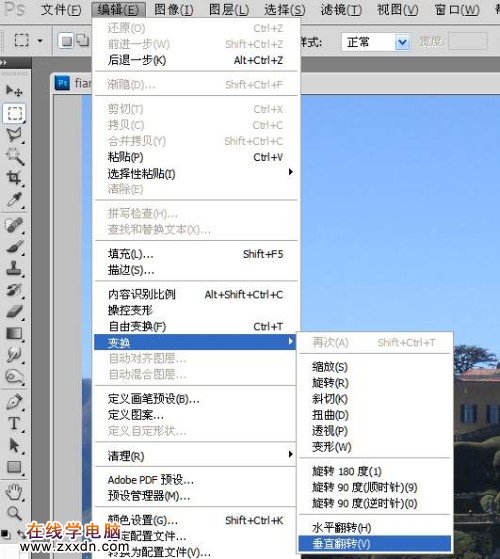Expand the toolbox panel double arrow
Image resolution: width=500 pixels, height=559 pixels.
pyautogui.click(x=4, y=62)
